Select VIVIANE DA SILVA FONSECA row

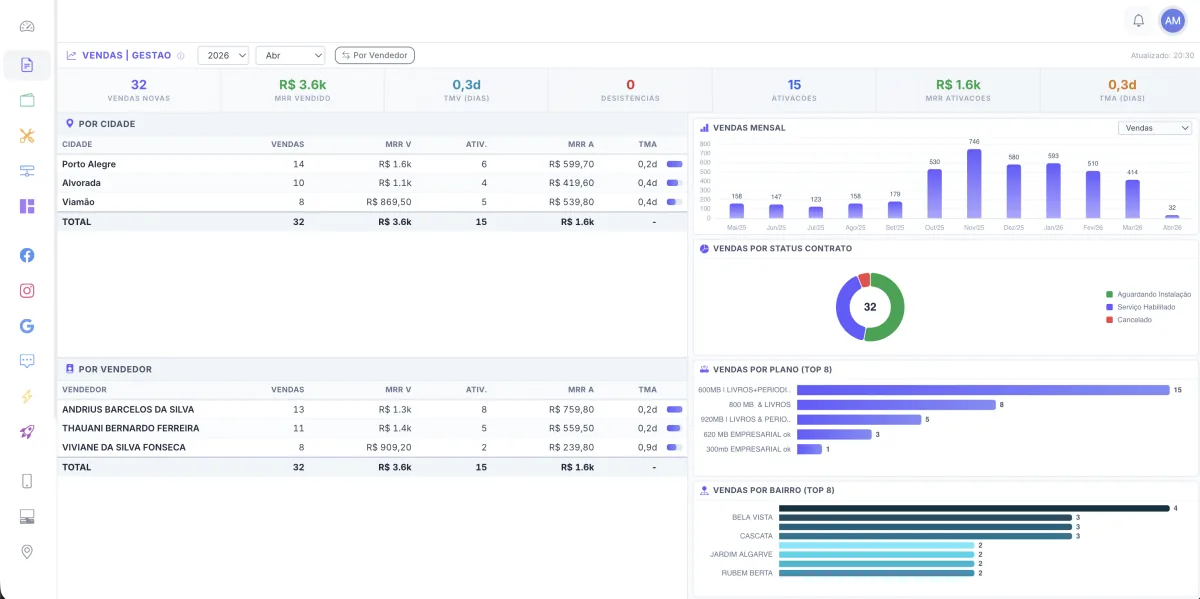pos(372,447)
